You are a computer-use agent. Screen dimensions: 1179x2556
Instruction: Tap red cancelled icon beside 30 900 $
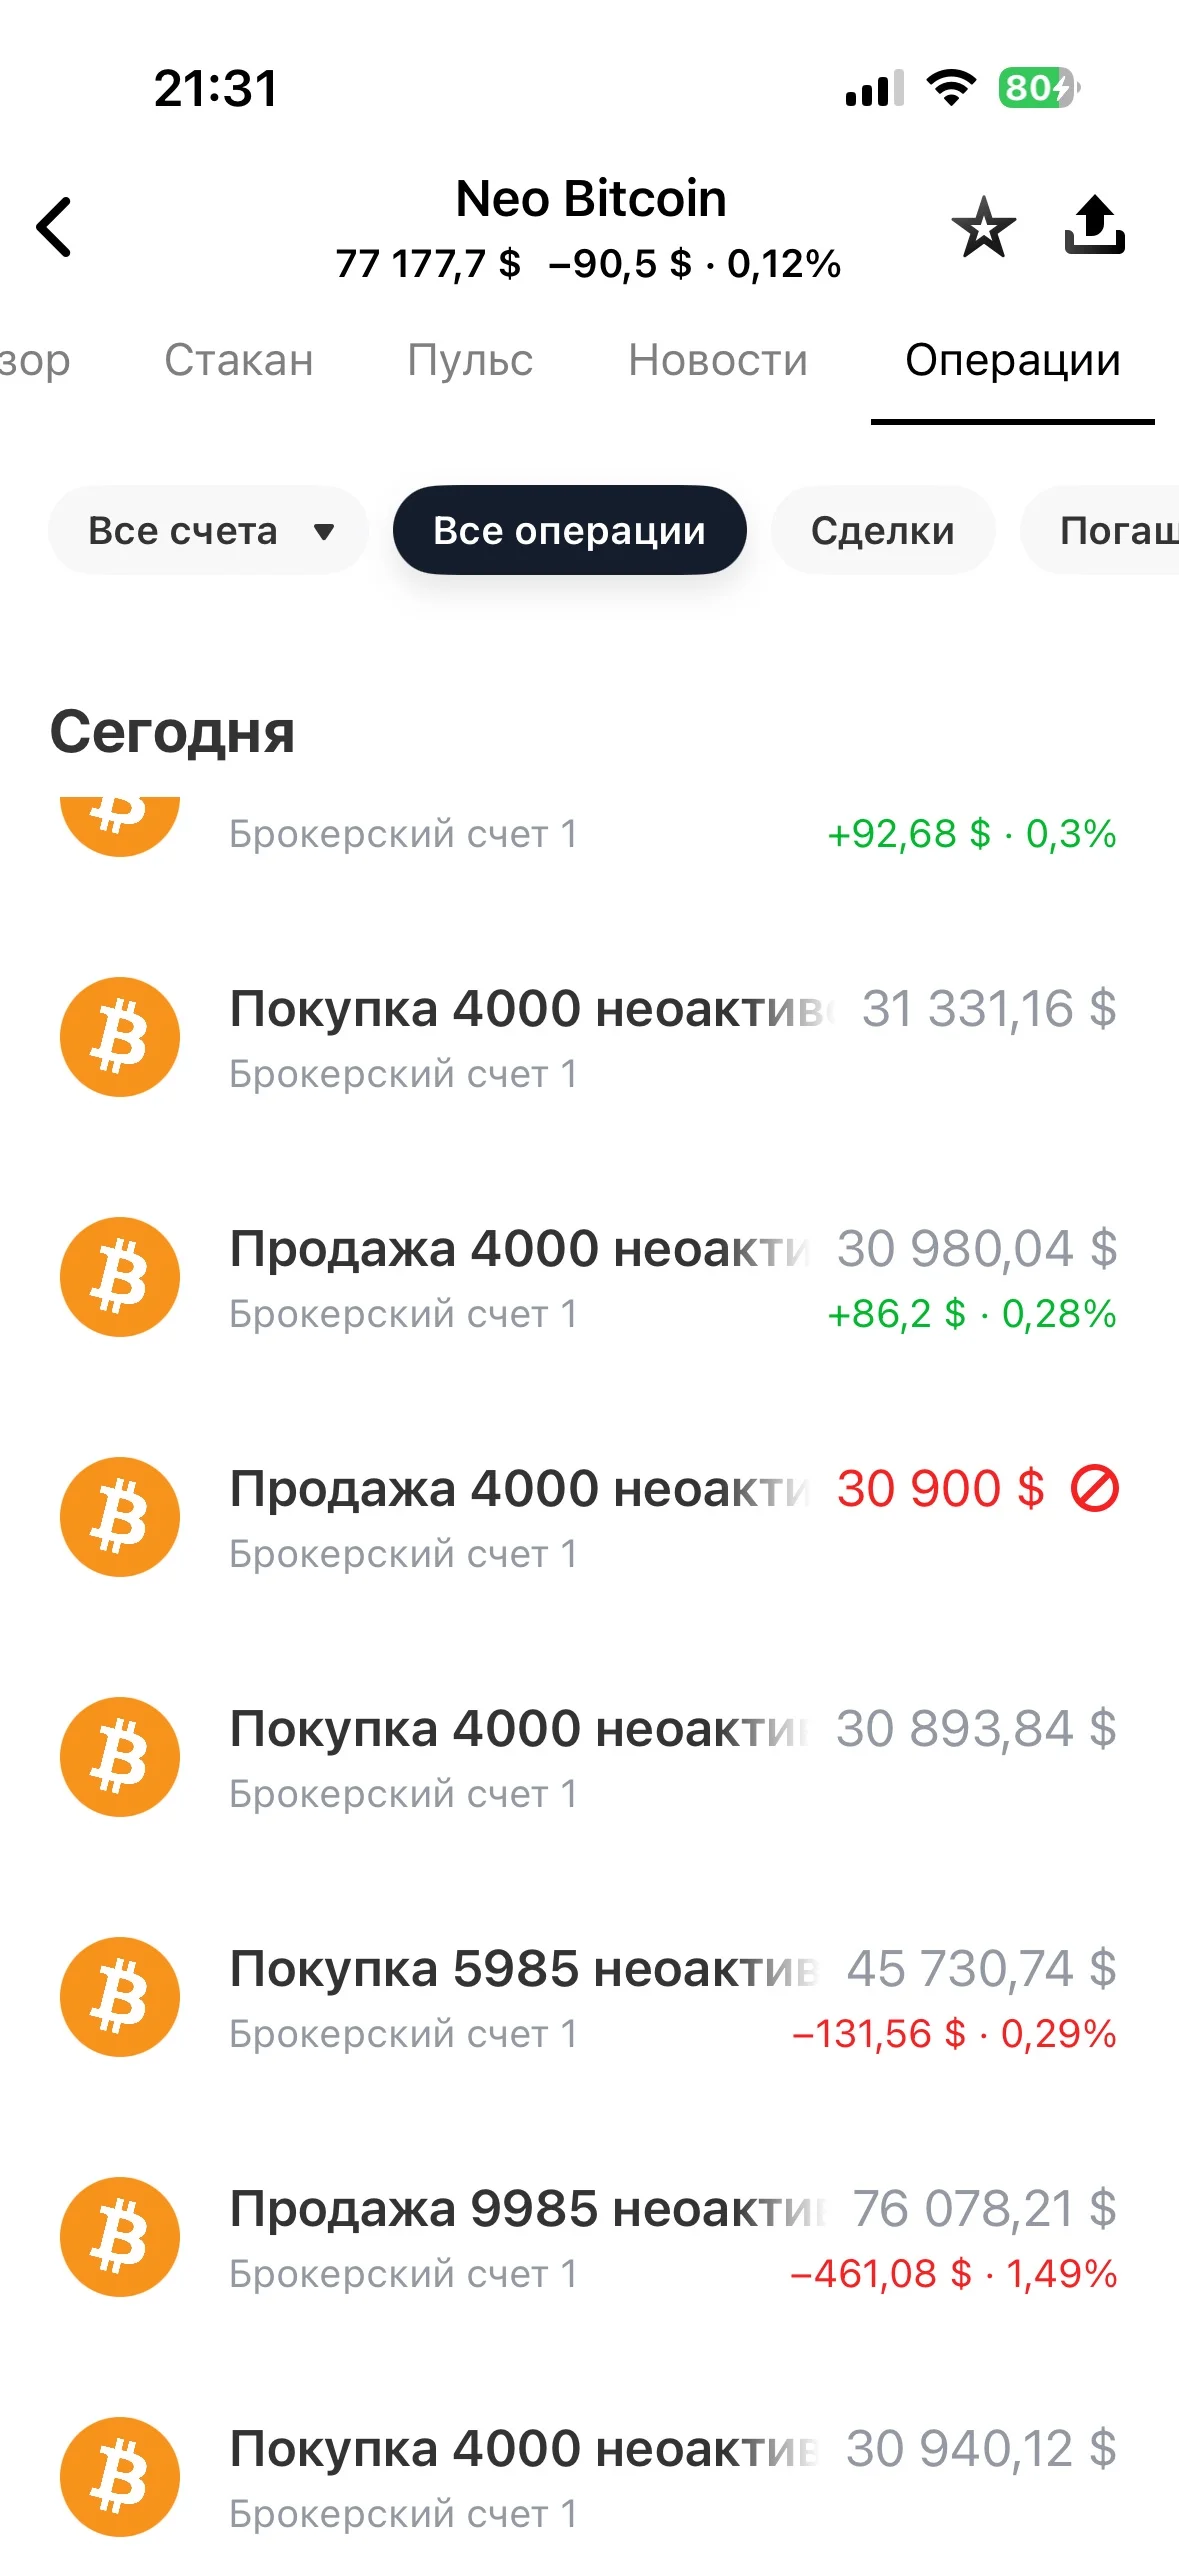[1094, 1489]
